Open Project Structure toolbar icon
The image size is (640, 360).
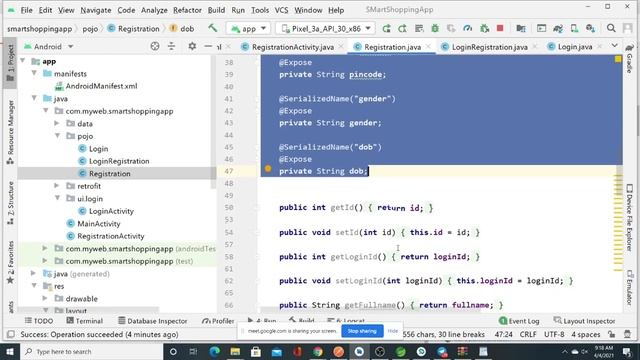point(521,28)
